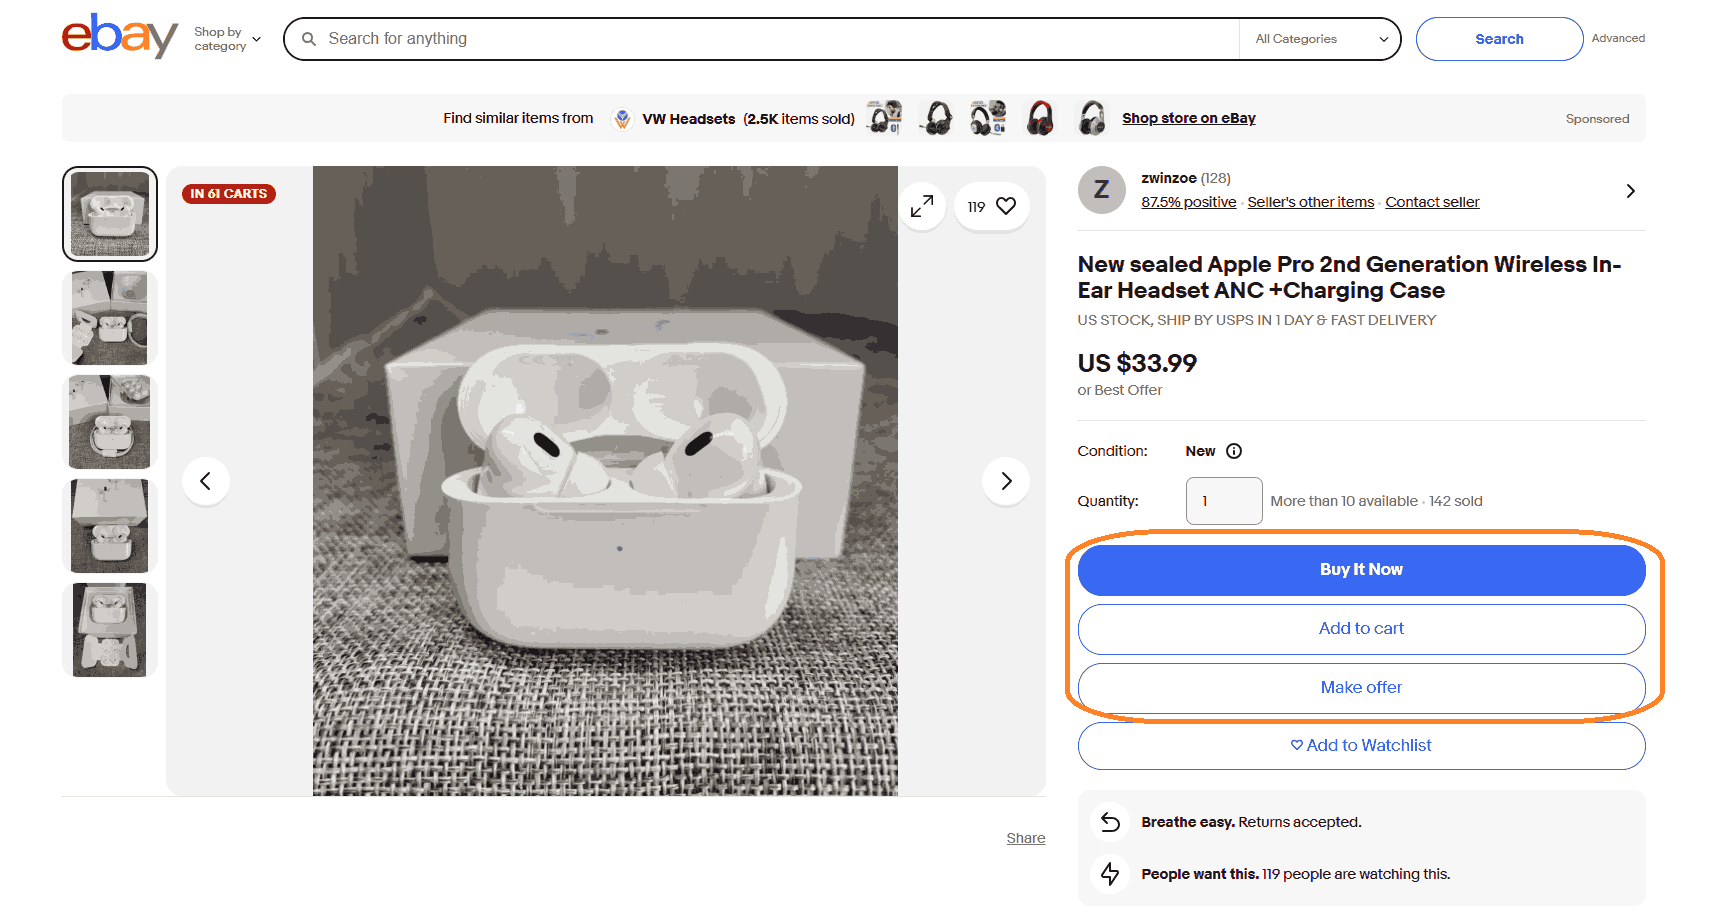The width and height of the screenshot is (1728, 921).
Task: Open the All Categories dropdown
Action: 1321,39
